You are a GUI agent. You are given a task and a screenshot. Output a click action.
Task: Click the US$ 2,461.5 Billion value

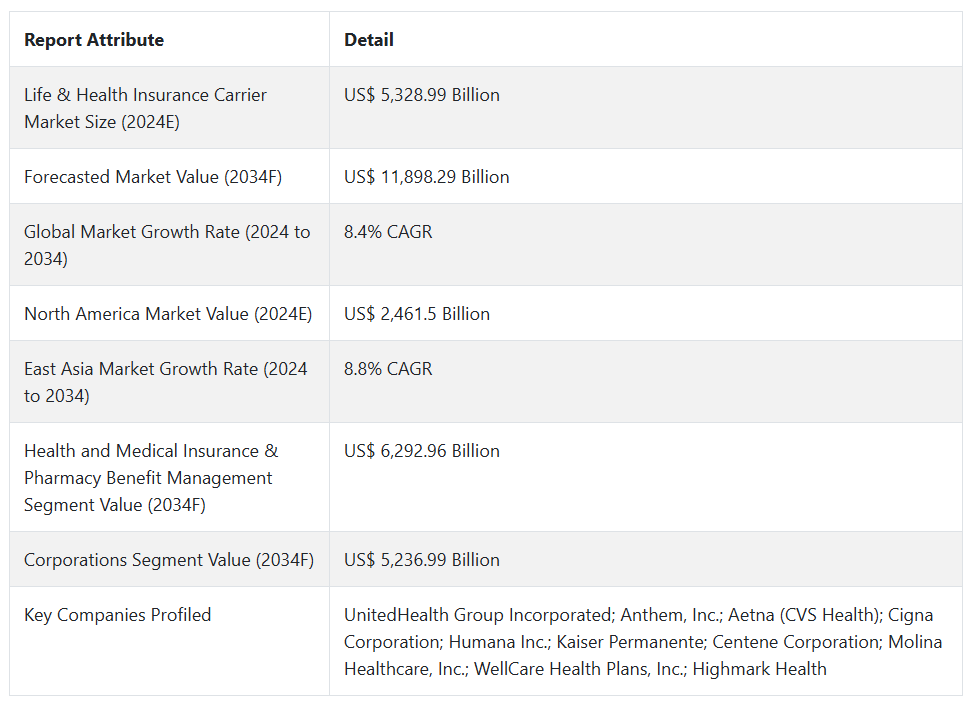click(x=417, y=314)
